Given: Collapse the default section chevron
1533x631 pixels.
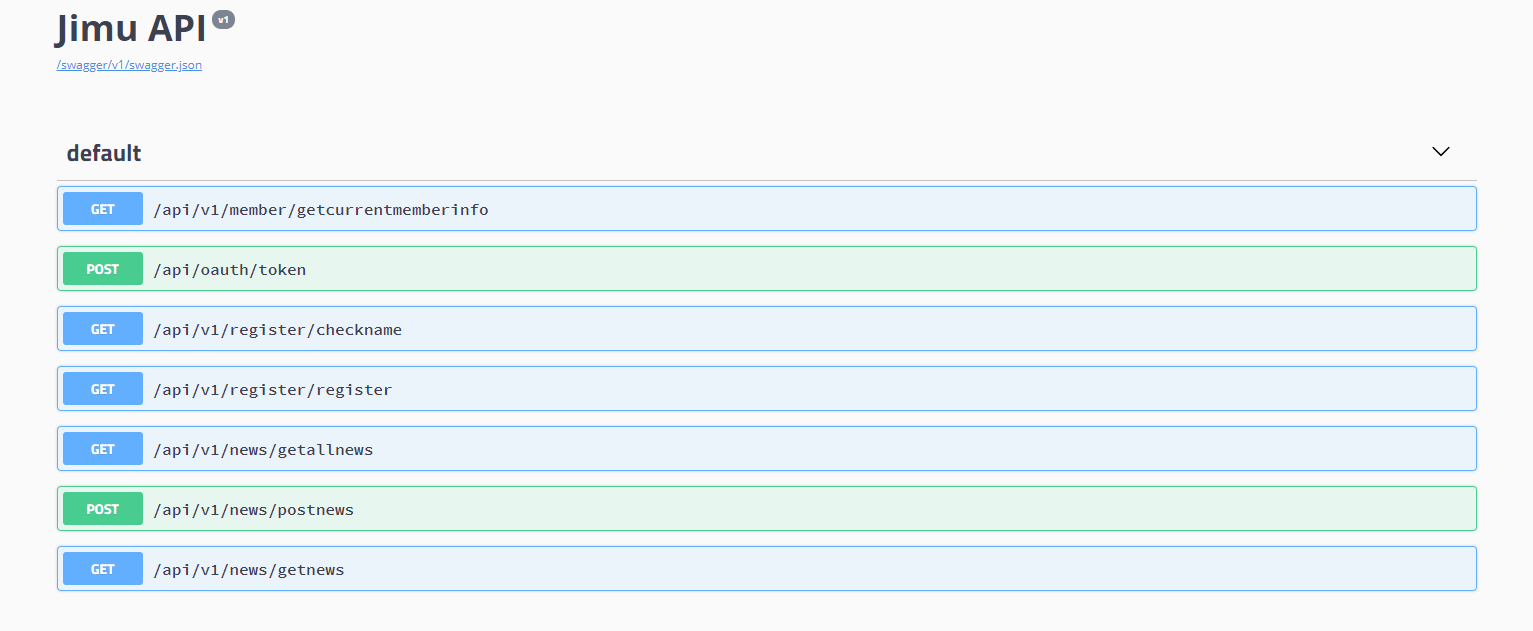Looking at the screenshot, I should tap(1441, 152).
